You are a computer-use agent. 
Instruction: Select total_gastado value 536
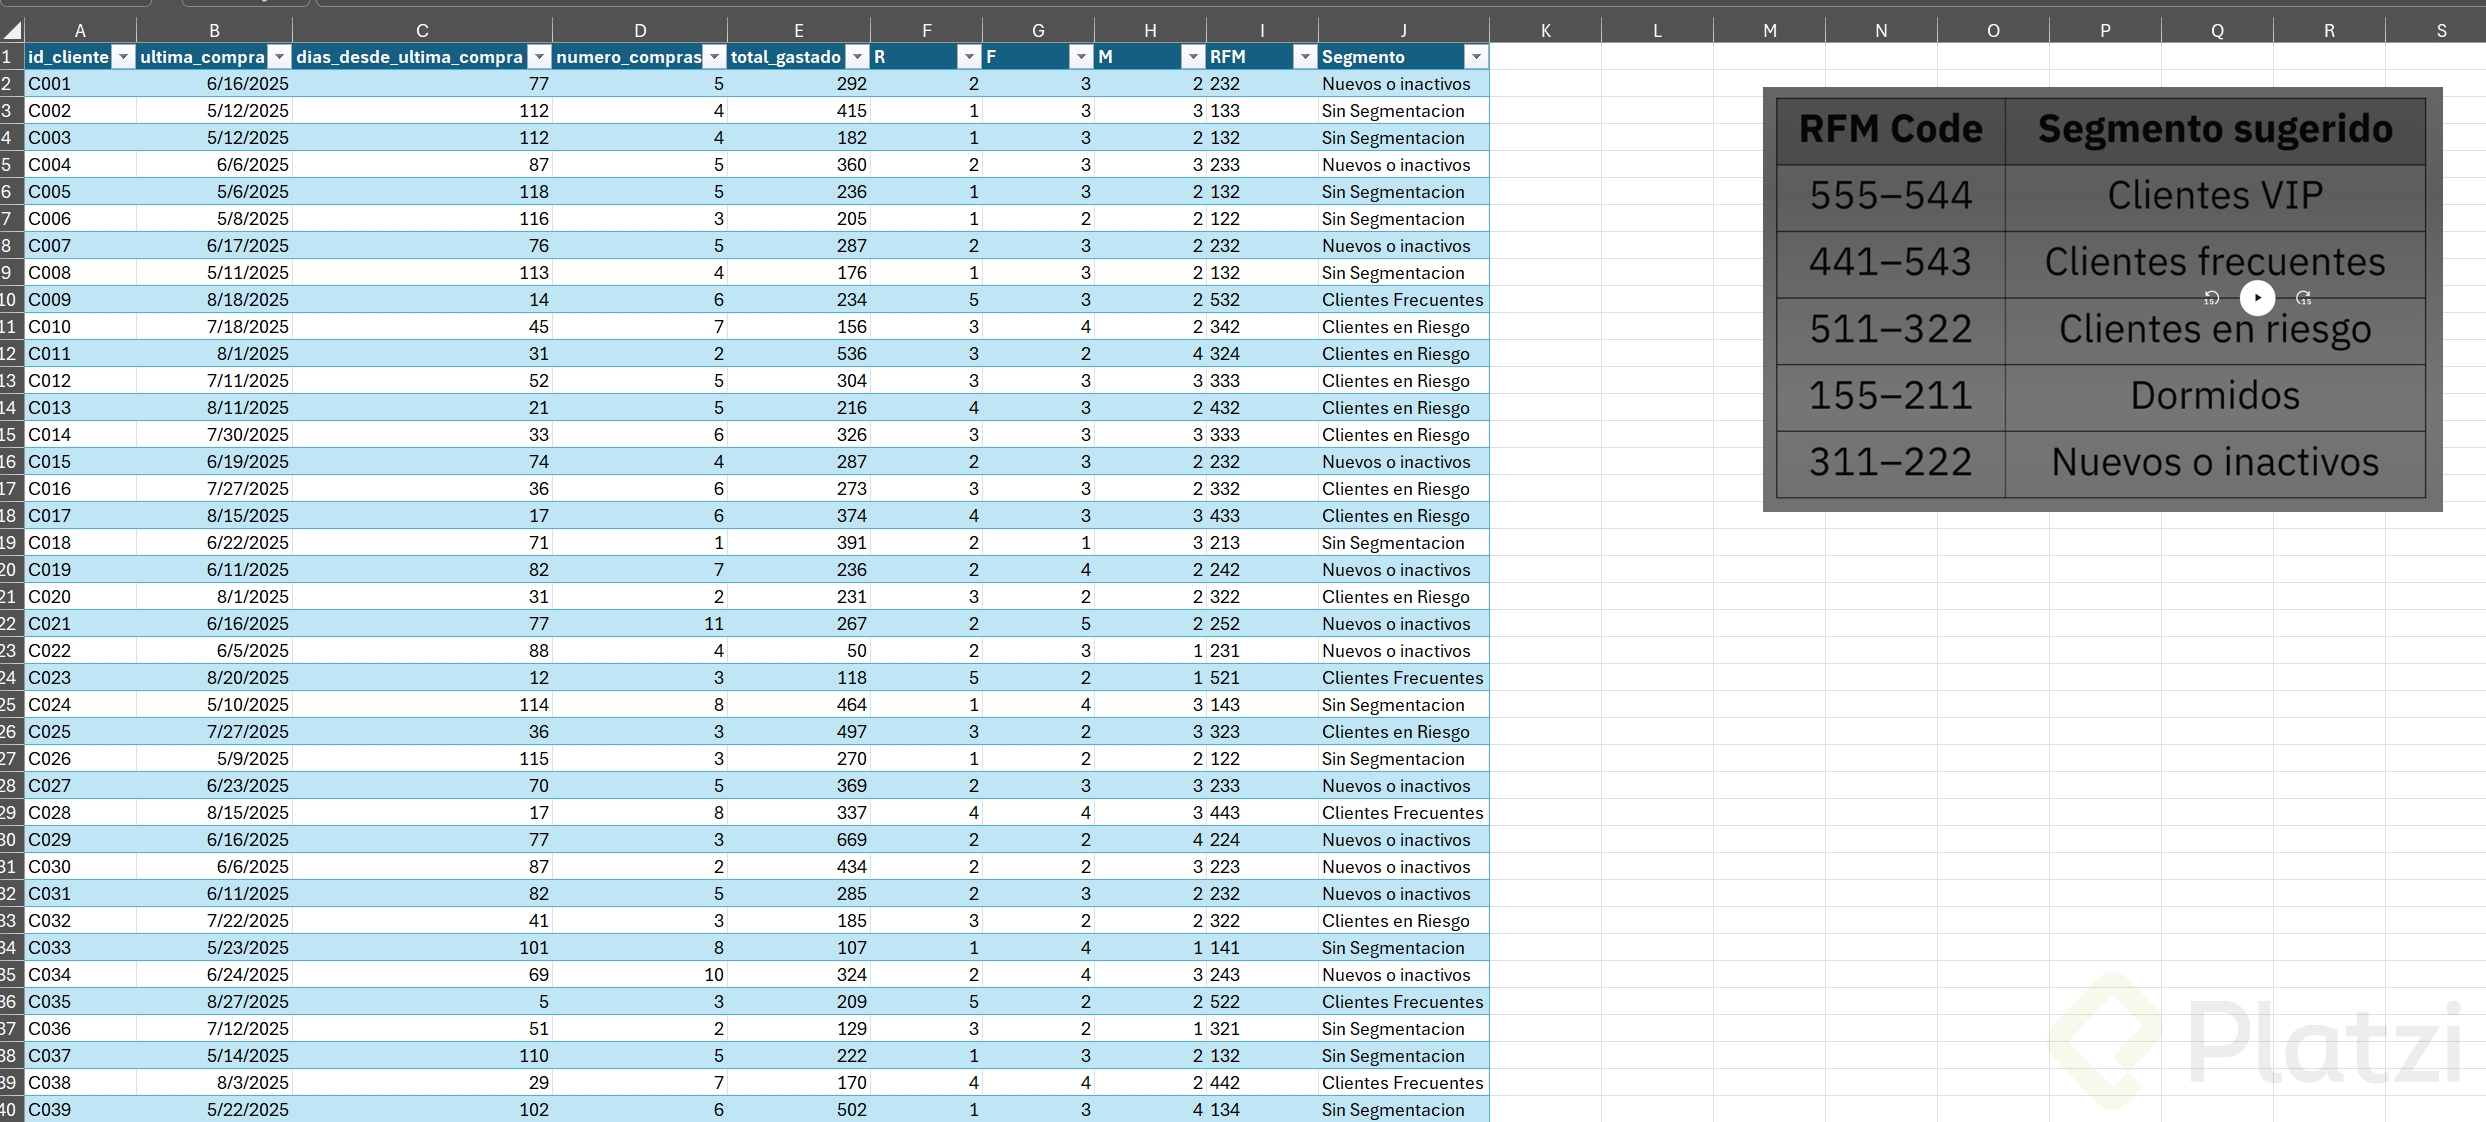coord(798,354)
